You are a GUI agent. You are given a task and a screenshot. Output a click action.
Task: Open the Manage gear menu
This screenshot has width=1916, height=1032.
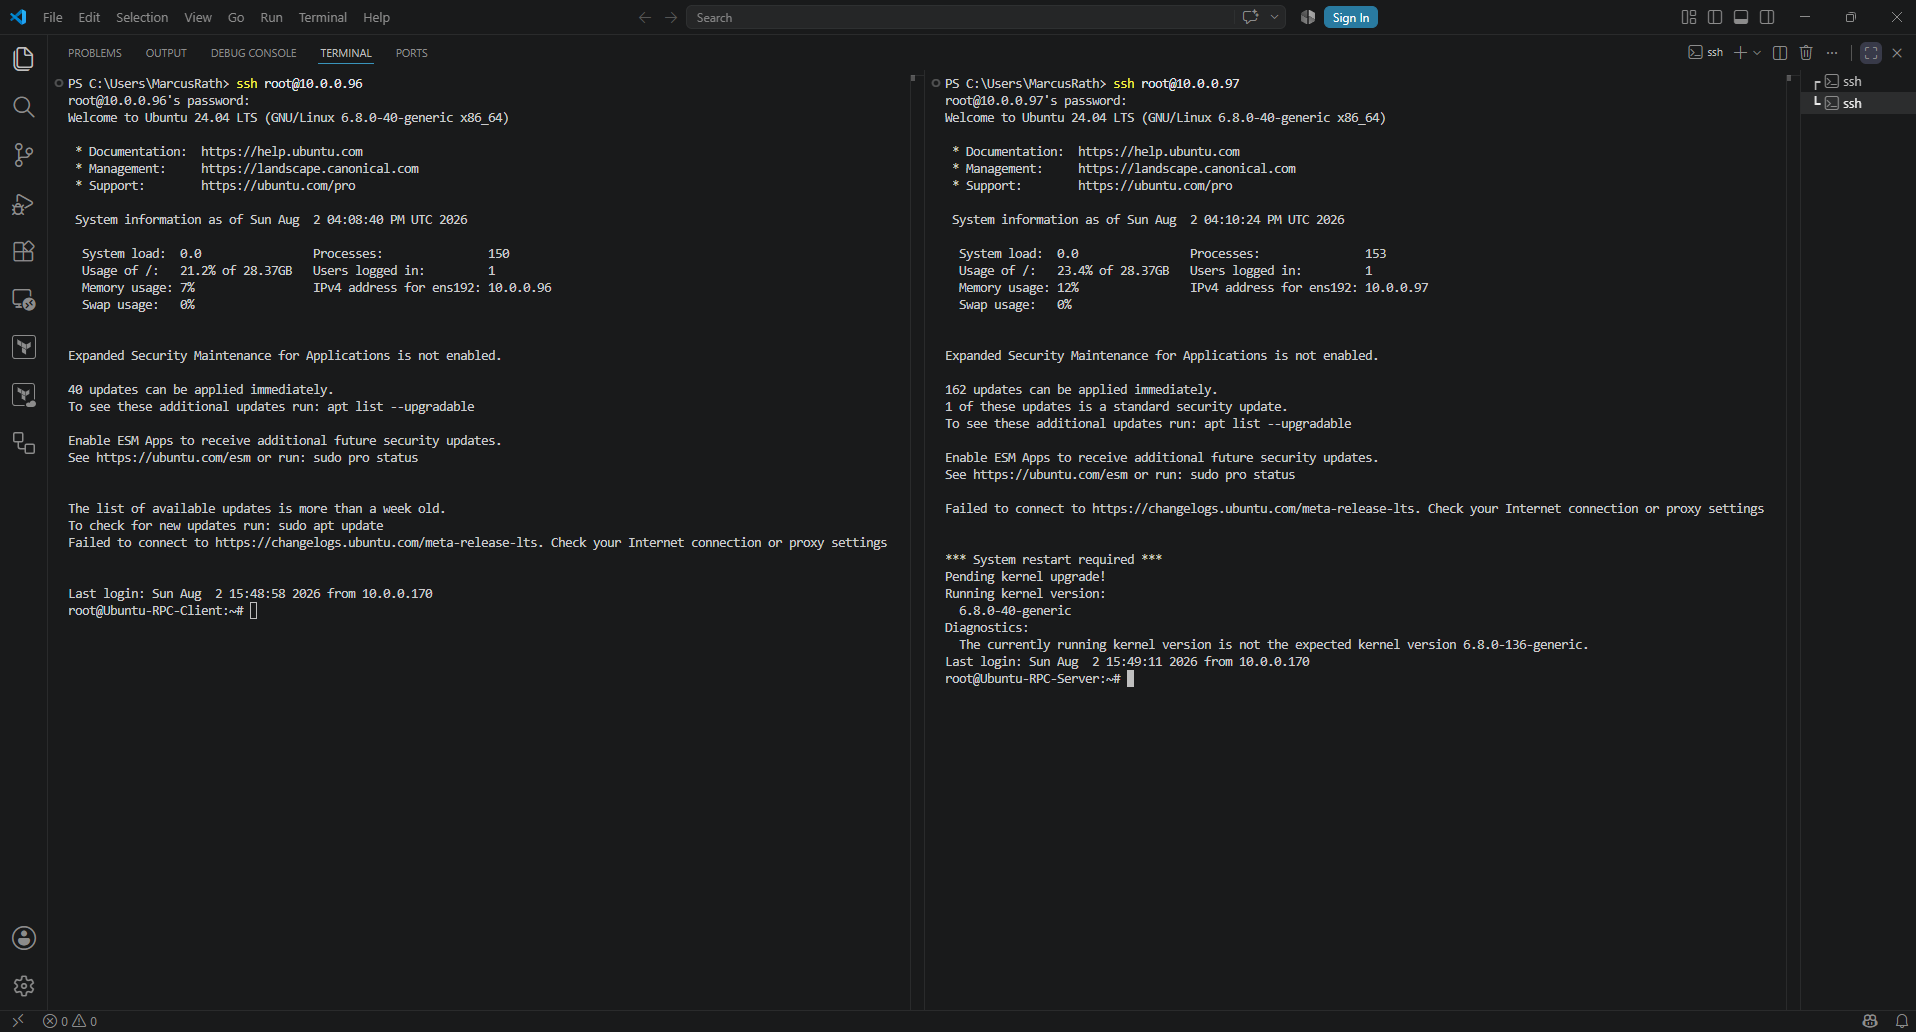(x=24, y=986)
